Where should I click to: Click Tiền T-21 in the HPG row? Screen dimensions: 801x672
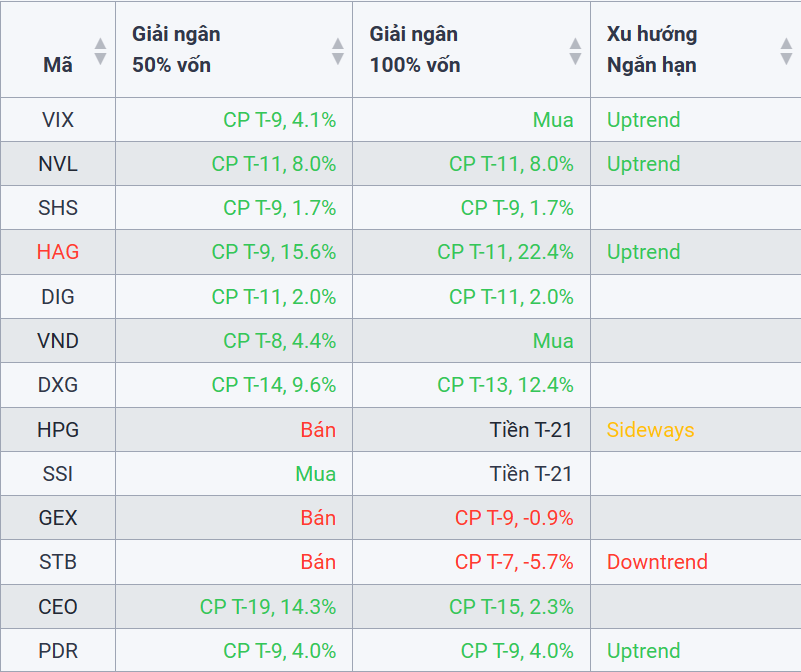pos(531,430)
